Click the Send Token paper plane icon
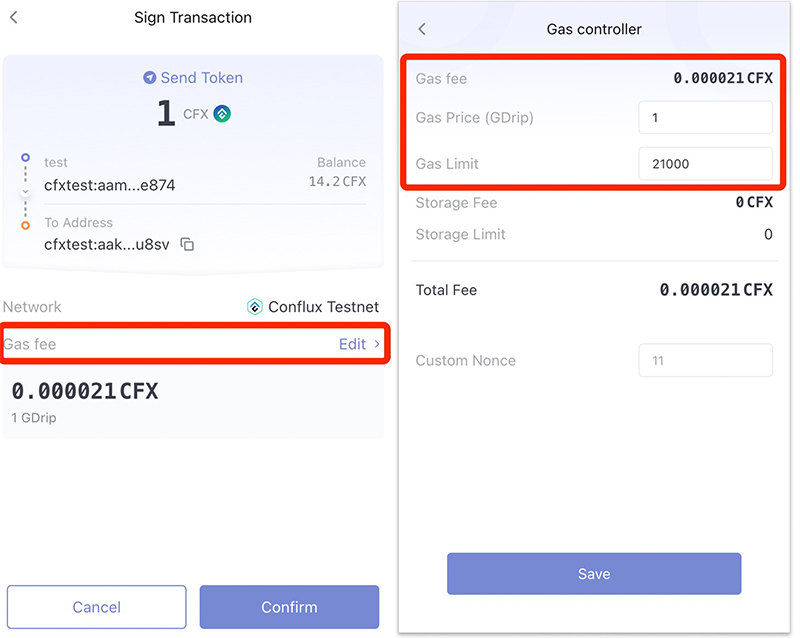 pyautogui.click(x=150, y=77)
